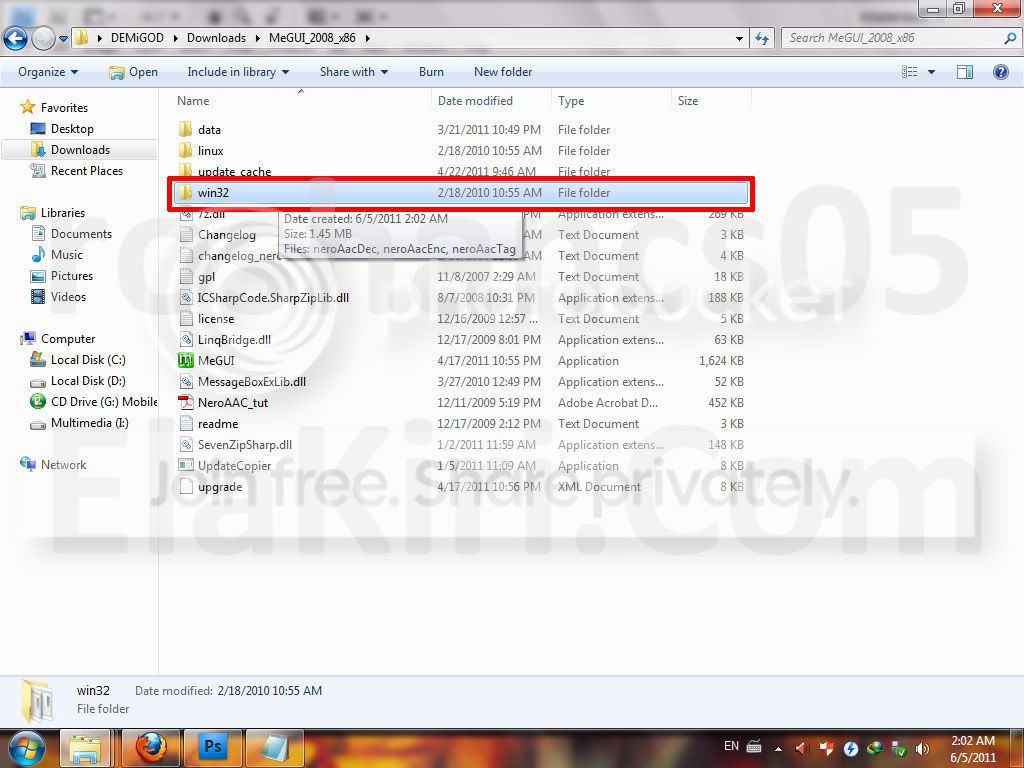Image resolution: width=1024 pixels, height=768 pixels.
Task: Select Computer in the navigation pane
Action: 68,339
